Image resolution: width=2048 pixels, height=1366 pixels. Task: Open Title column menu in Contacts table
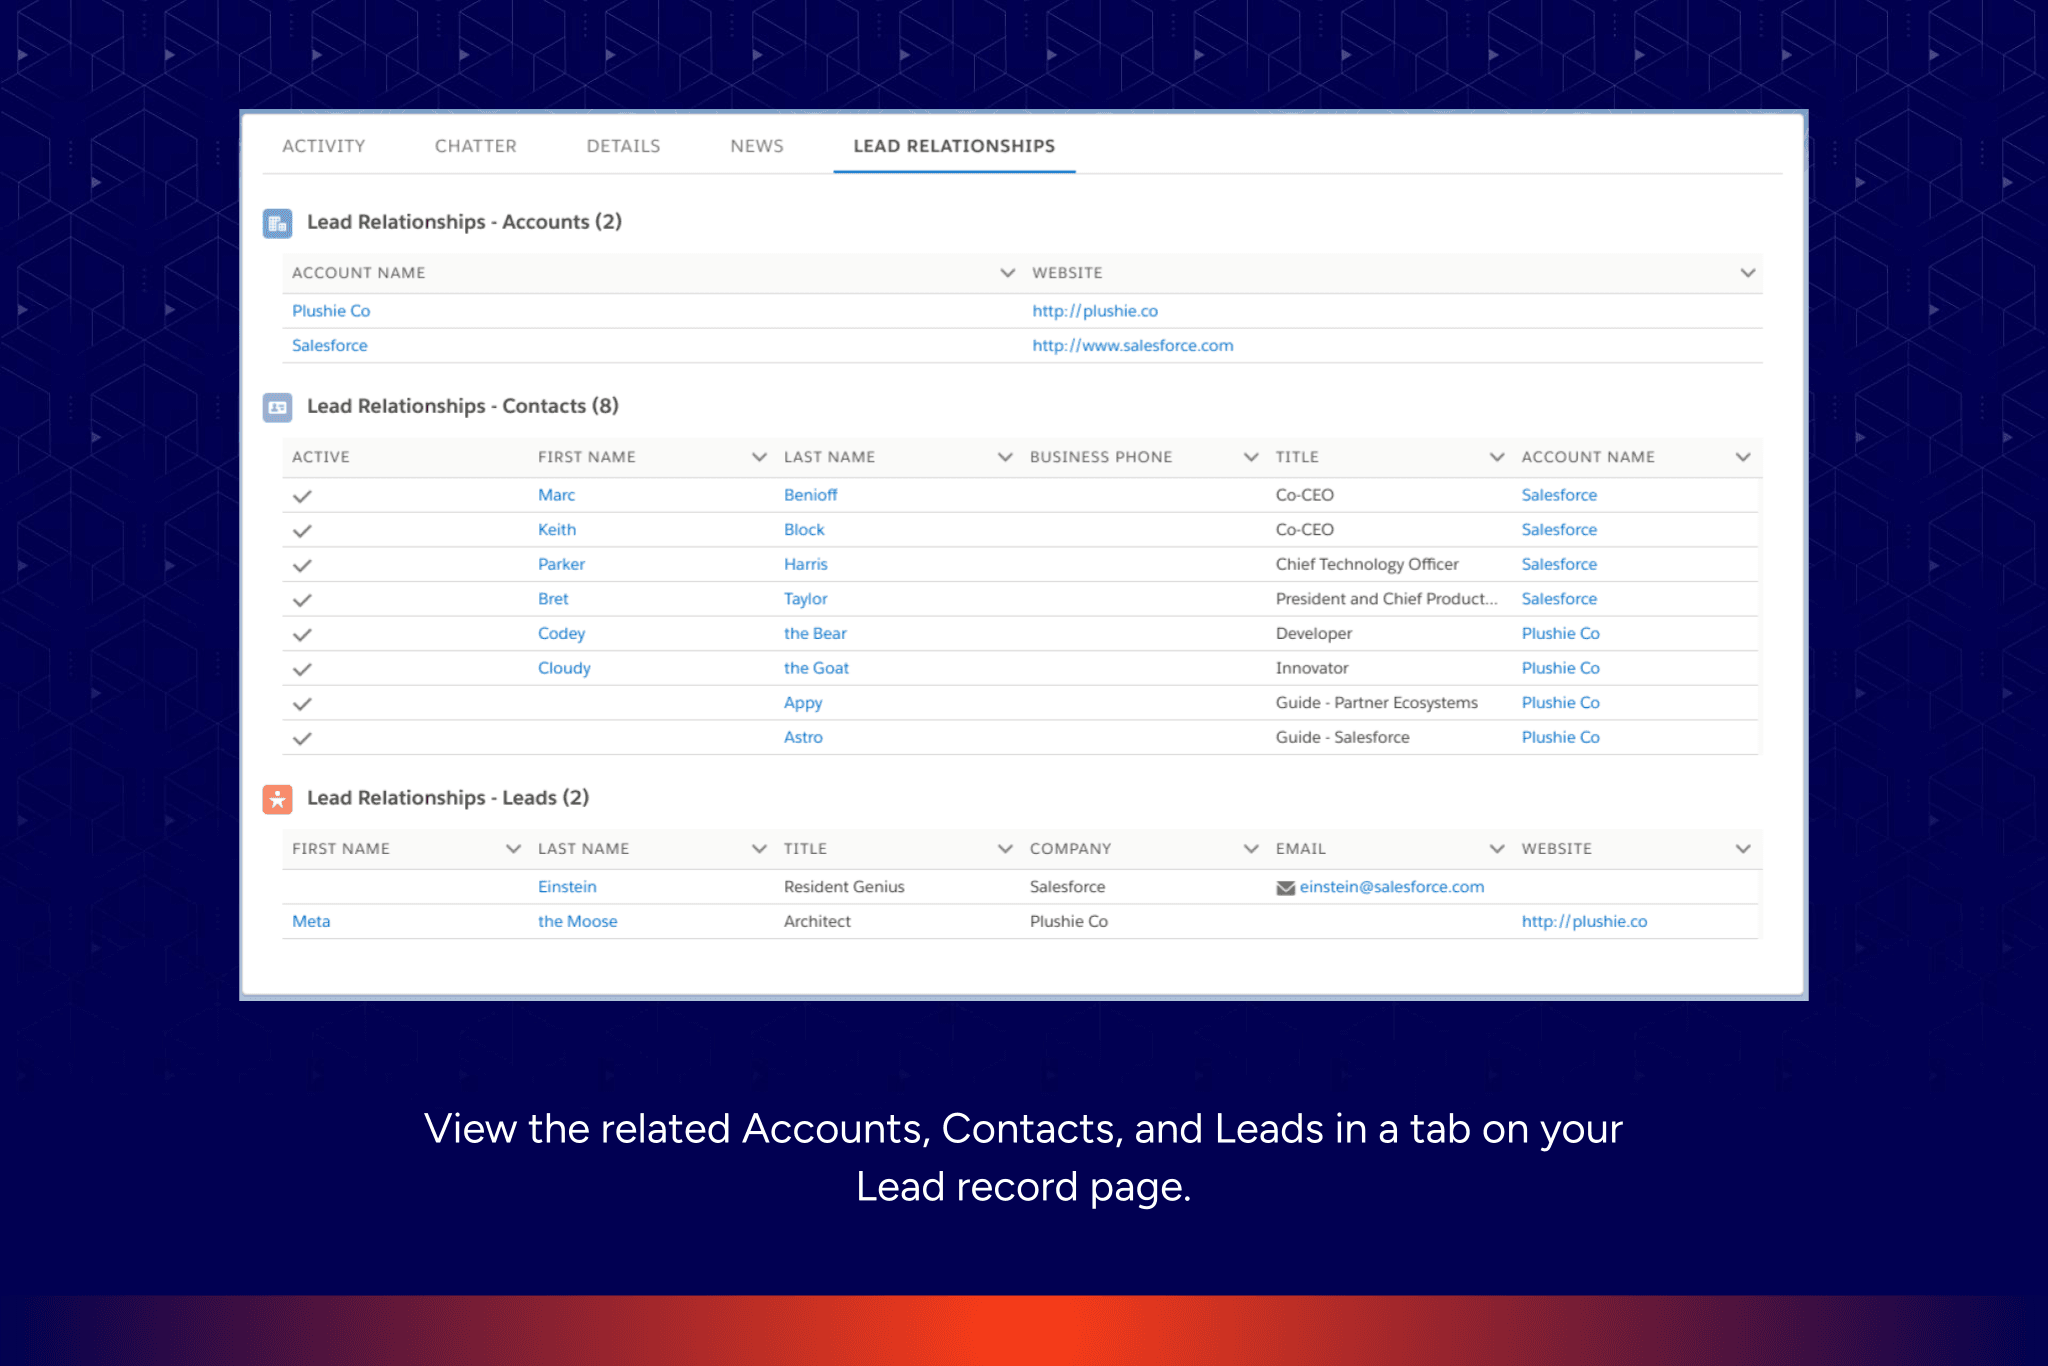(x=1497, y=457)
